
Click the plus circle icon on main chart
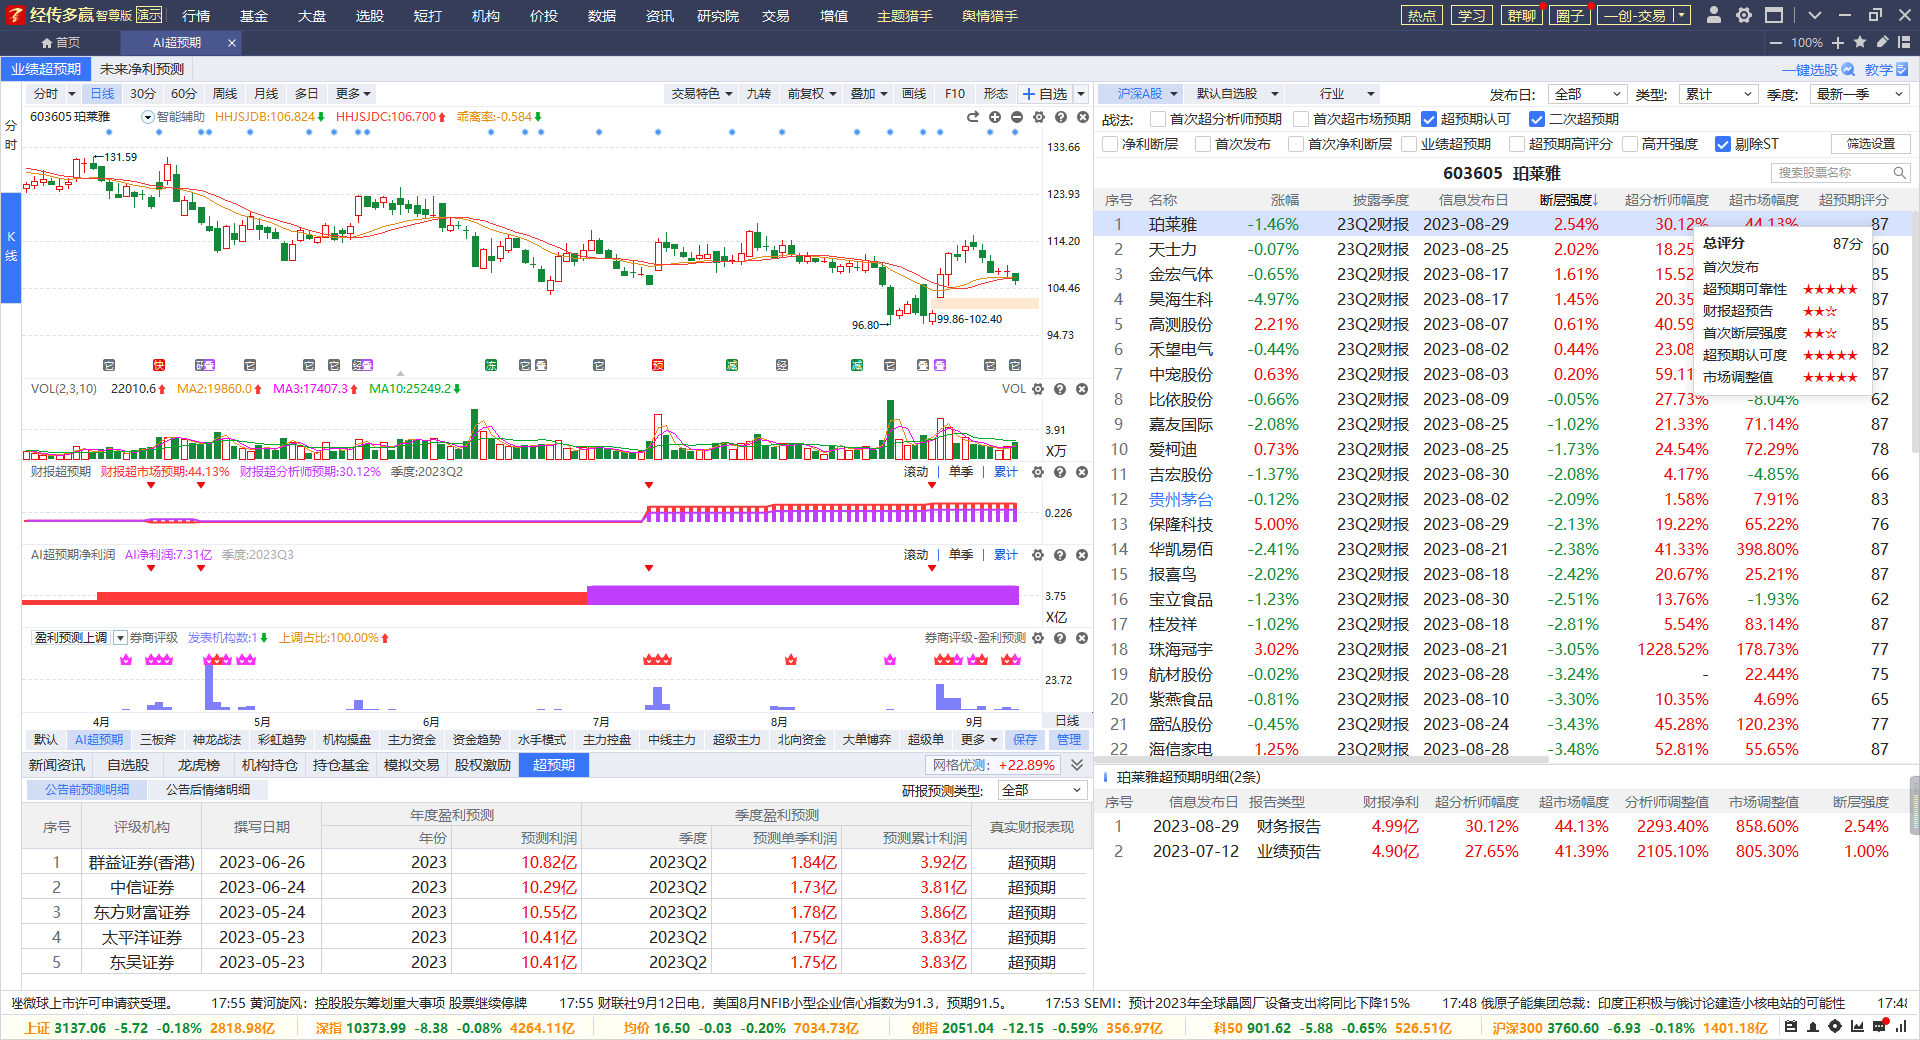coord(995,117)
